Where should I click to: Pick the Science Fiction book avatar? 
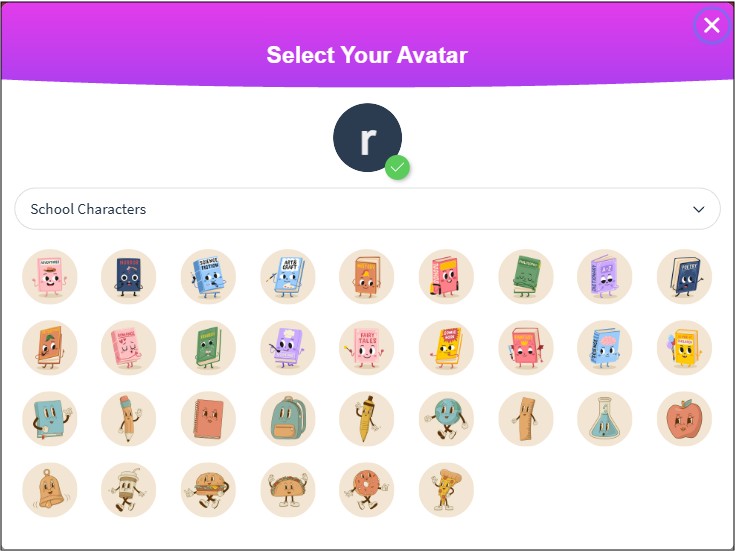pyautogui.click(x=208, y=277)
